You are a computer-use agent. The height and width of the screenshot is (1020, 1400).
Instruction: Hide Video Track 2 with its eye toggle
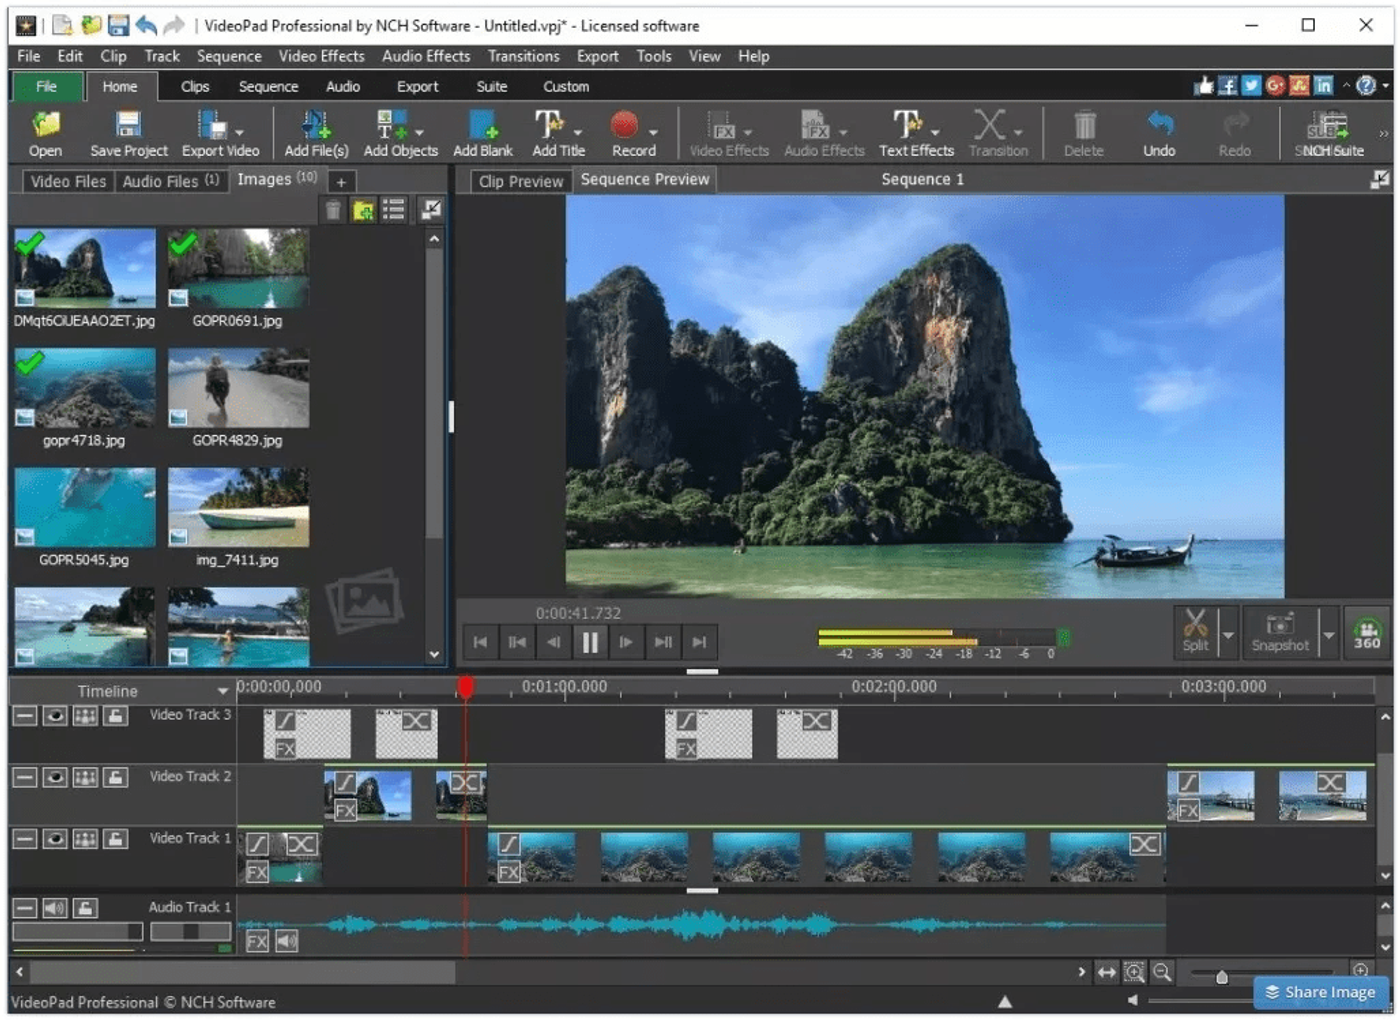[55, 777]
